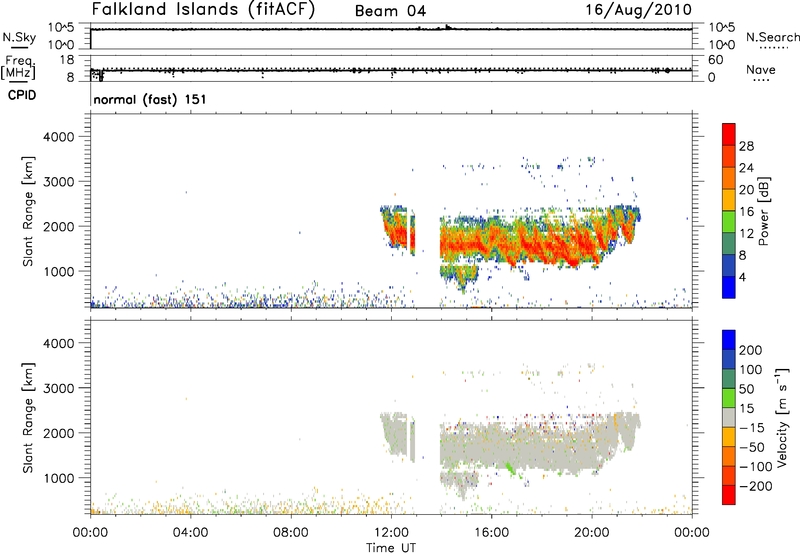Click the "Velocity [m s-1]" colorbar title
The width and height of the screenshot is (800, 554).
[783, 417]
